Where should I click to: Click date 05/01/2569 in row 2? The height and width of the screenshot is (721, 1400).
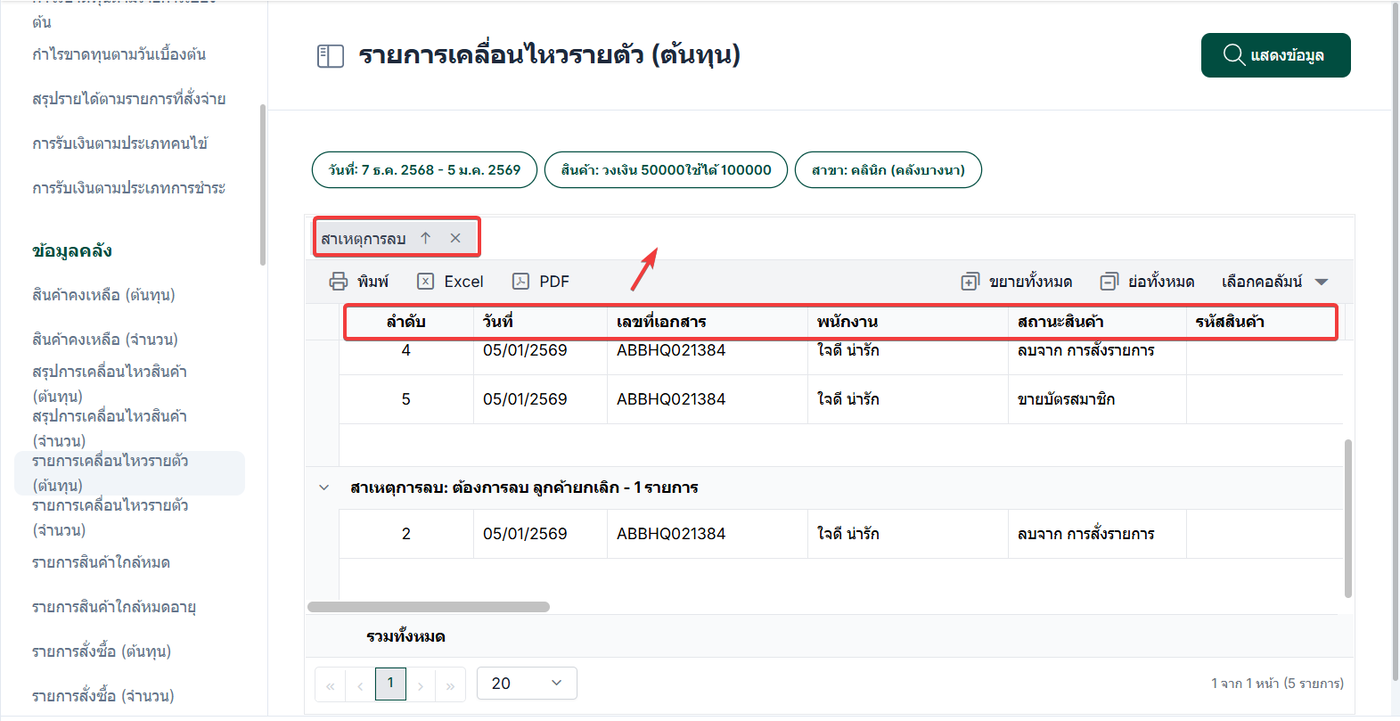[525, 534]
